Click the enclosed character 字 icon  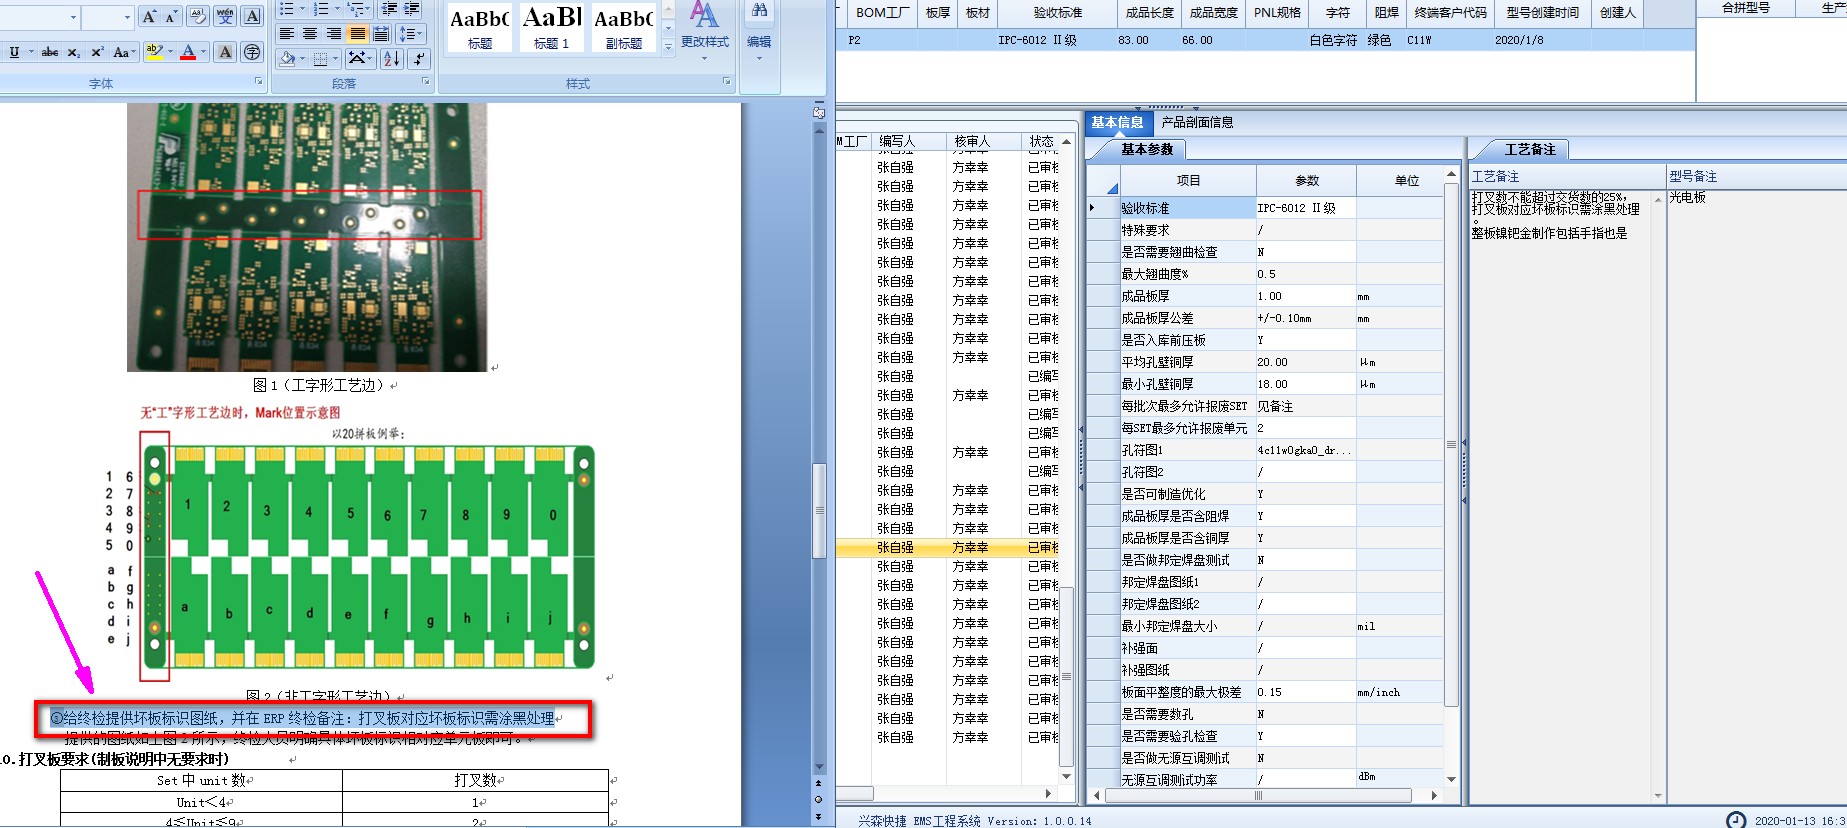252,52
